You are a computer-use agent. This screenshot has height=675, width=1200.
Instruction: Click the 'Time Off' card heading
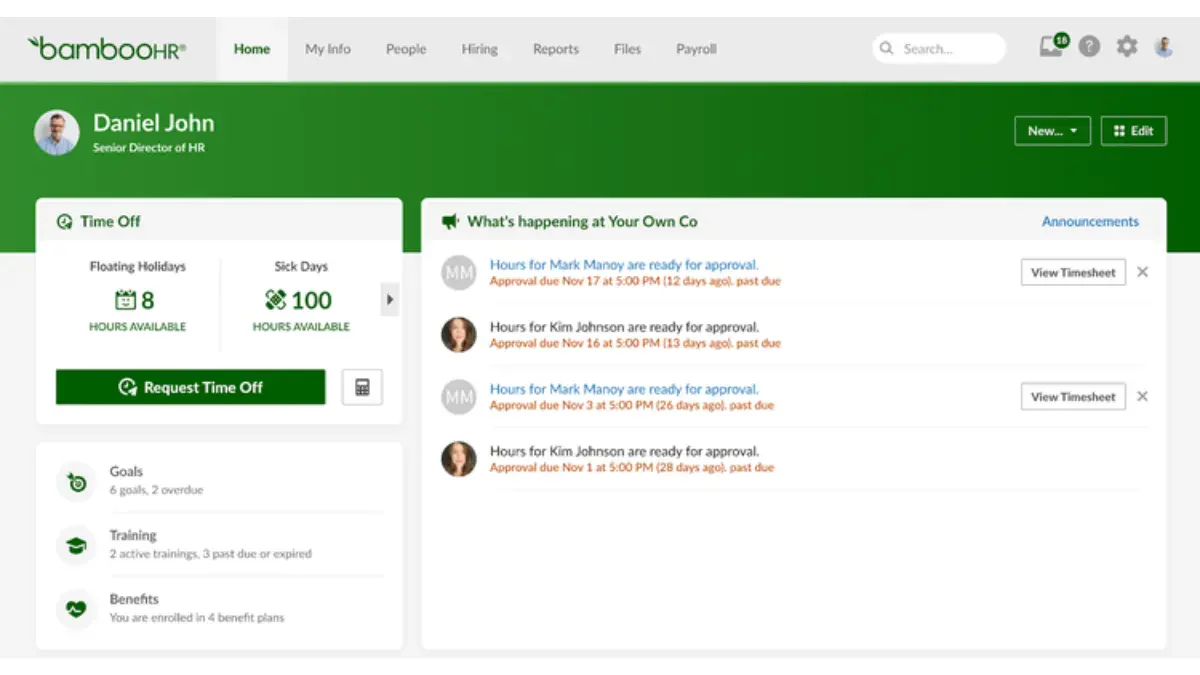[x=110, y=222]
